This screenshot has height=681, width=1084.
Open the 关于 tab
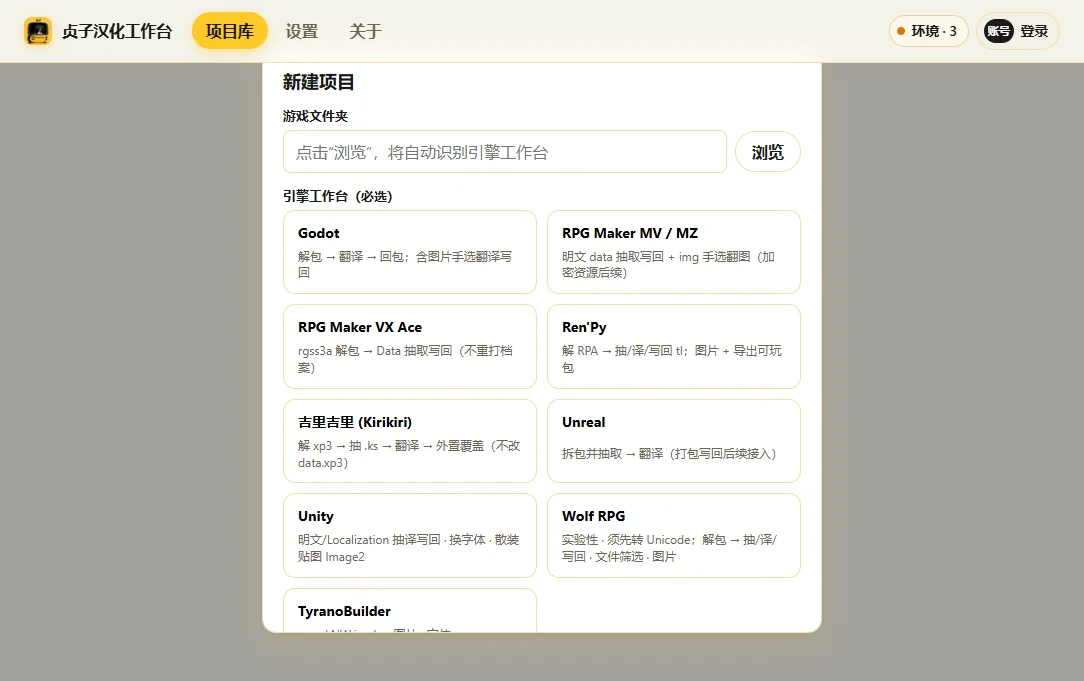coord(365,31)
